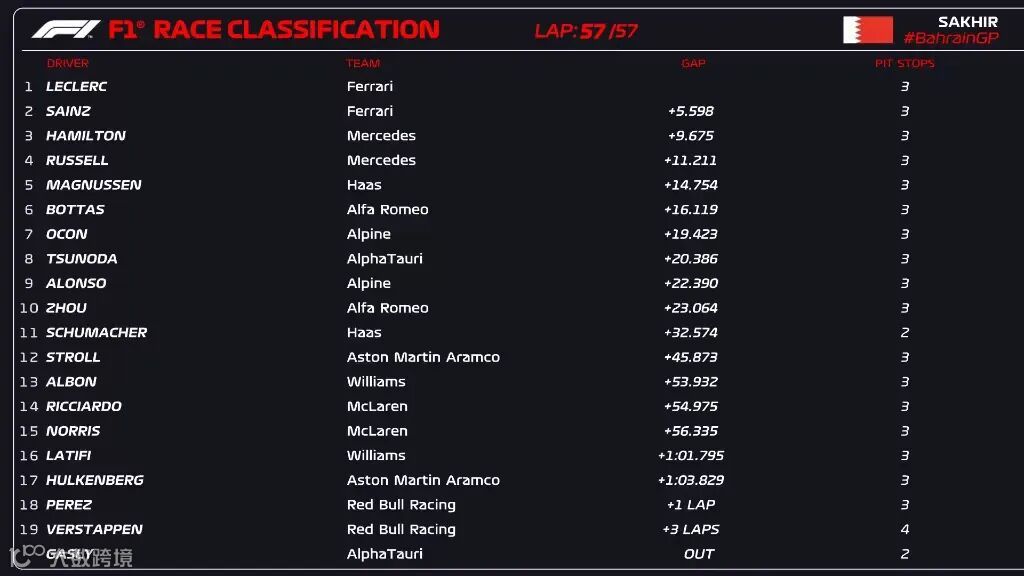Select the Red Bull Racing team for PEREZ
Viewport: 1024px width, 576px height.
[401, 505]
